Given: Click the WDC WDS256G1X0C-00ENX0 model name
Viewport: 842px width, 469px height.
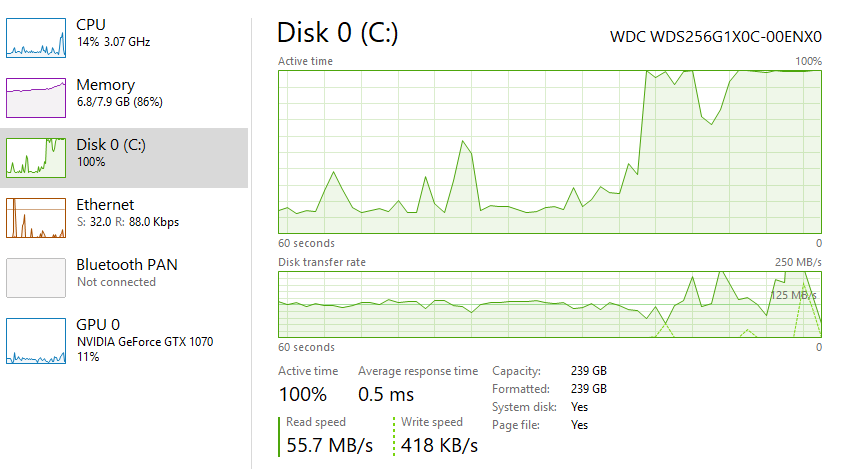Looking at the screenshot, I should 715,37.
